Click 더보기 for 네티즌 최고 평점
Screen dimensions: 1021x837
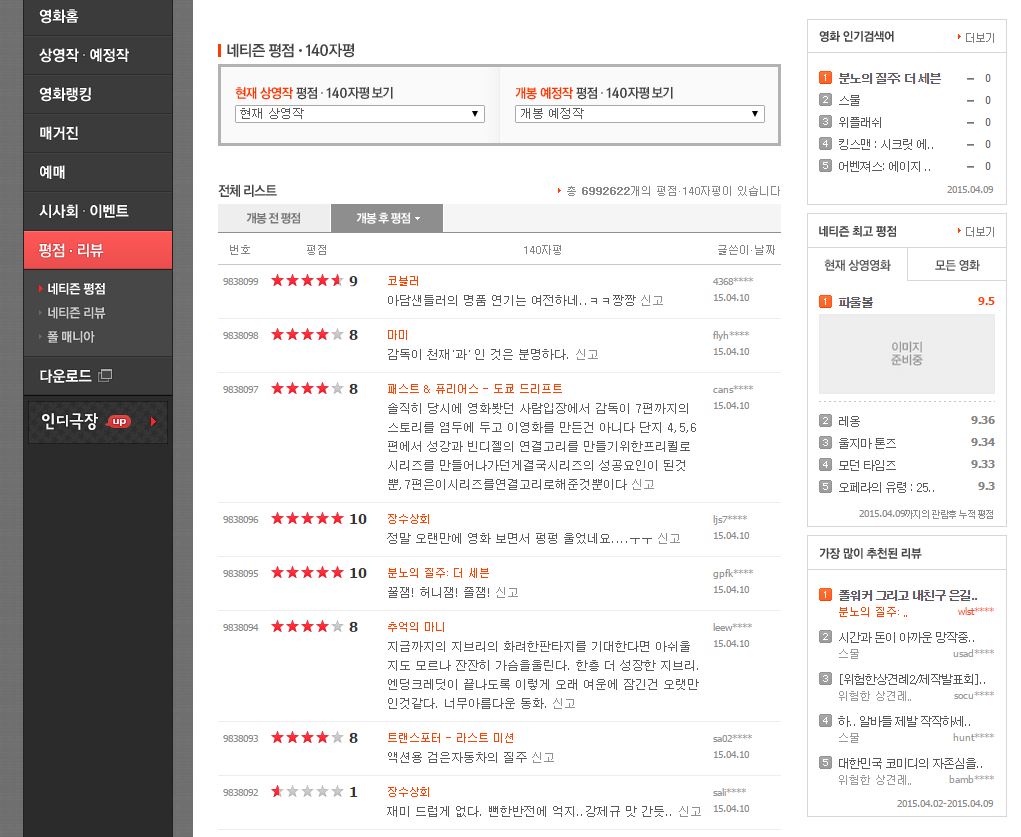pos(977,232)
